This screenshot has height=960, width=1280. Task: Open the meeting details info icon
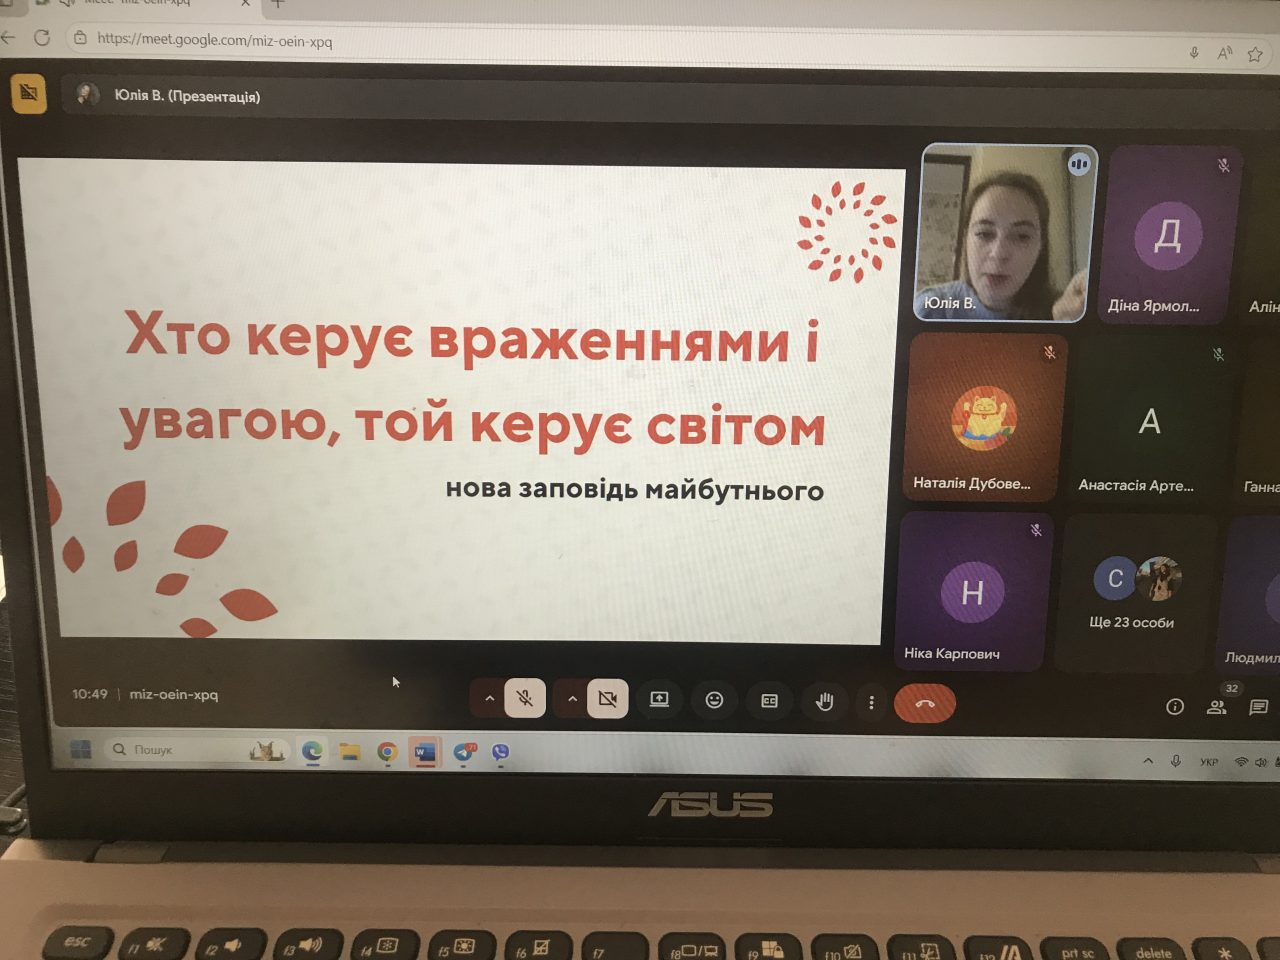1175,707
